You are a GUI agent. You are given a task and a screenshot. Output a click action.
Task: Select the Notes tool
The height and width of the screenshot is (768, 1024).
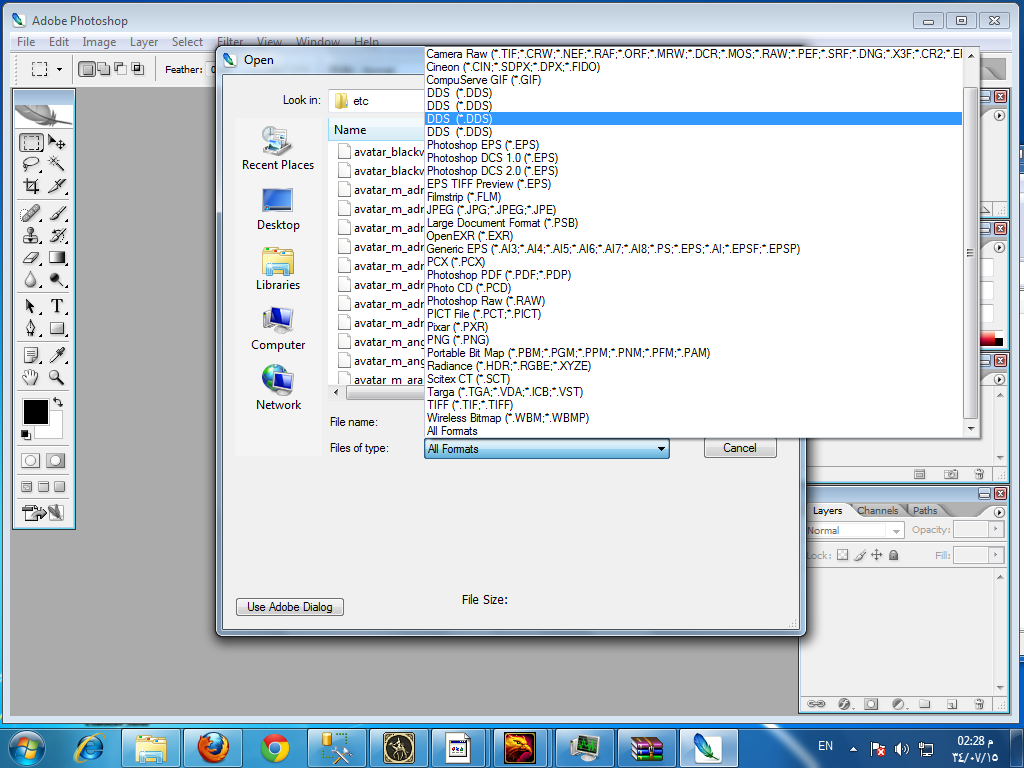(31, 355)
